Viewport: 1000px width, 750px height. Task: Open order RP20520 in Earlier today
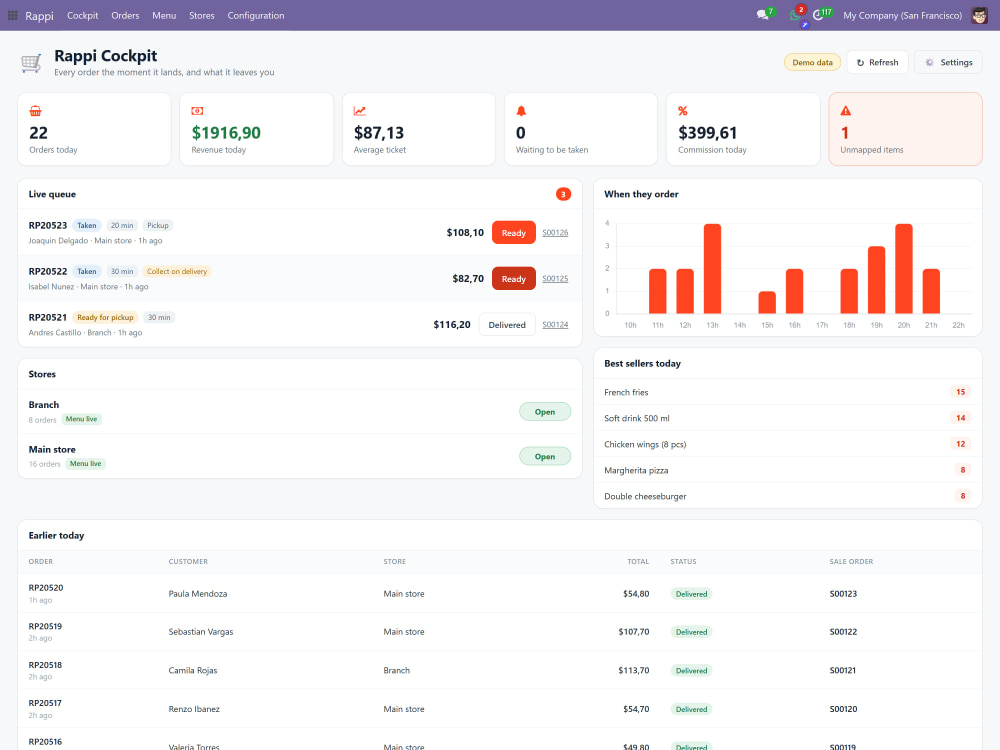46,587
